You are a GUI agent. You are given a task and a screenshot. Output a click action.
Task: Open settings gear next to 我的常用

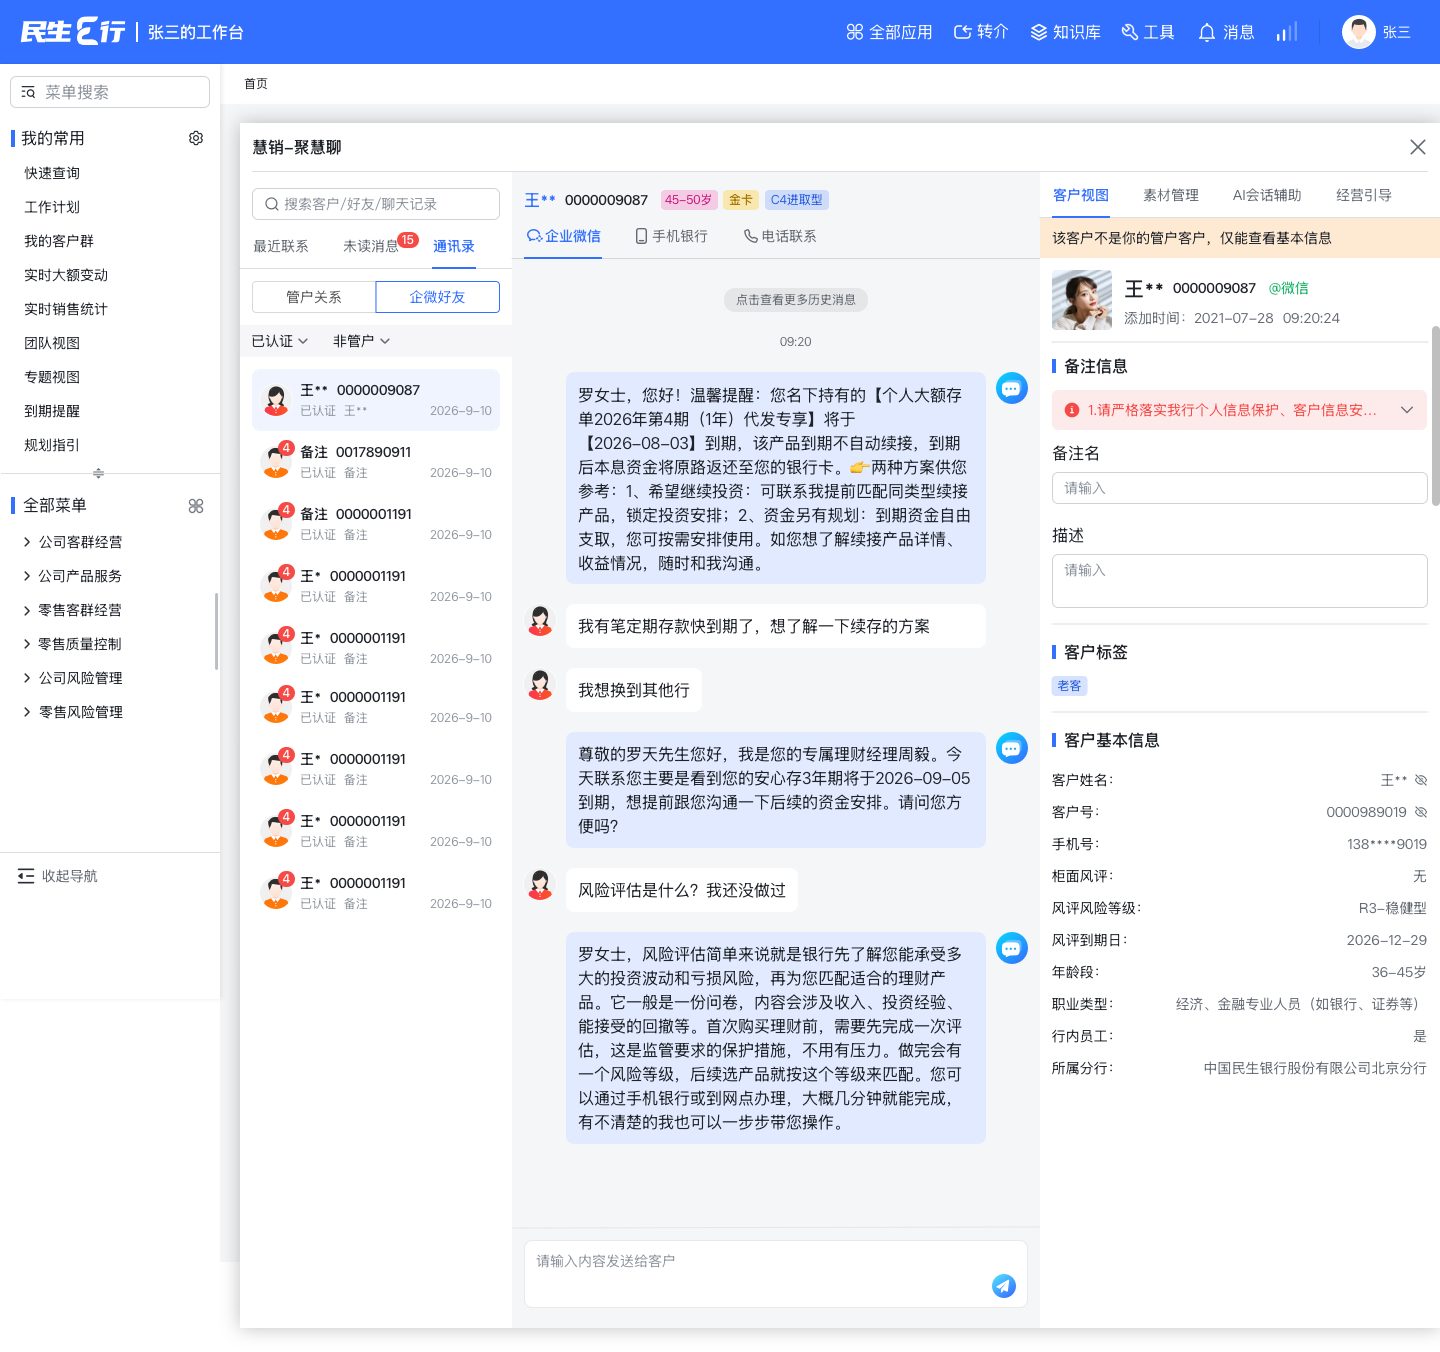click(x=196, y=138)
